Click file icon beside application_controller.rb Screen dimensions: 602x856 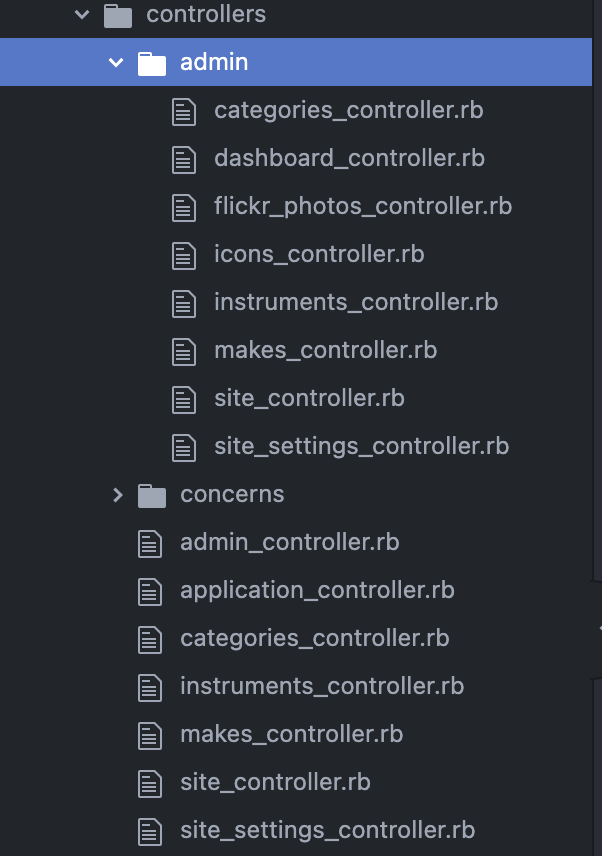click(x=150, y=592)
